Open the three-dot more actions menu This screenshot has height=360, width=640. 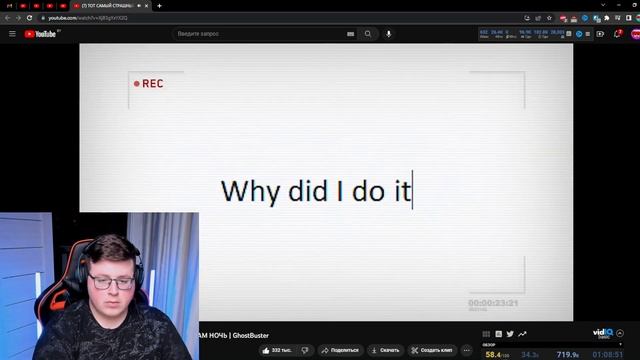(x=467, y=350)
